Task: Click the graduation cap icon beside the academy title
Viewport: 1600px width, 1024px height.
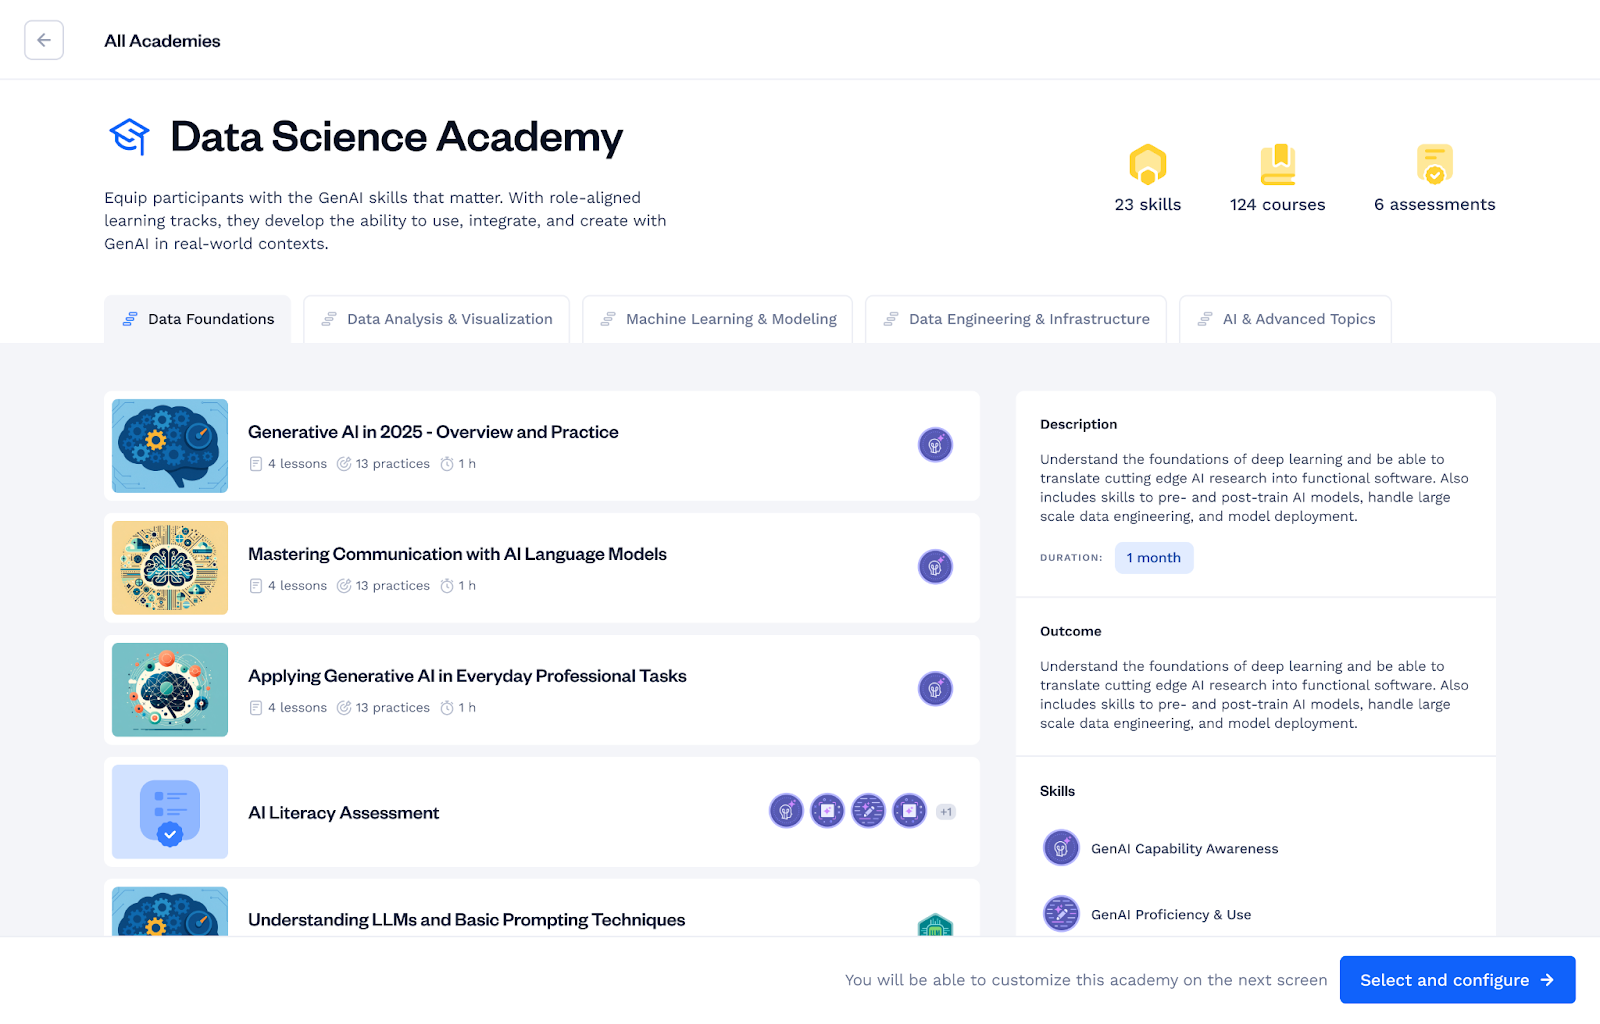Action: click(x=130, y=136)
